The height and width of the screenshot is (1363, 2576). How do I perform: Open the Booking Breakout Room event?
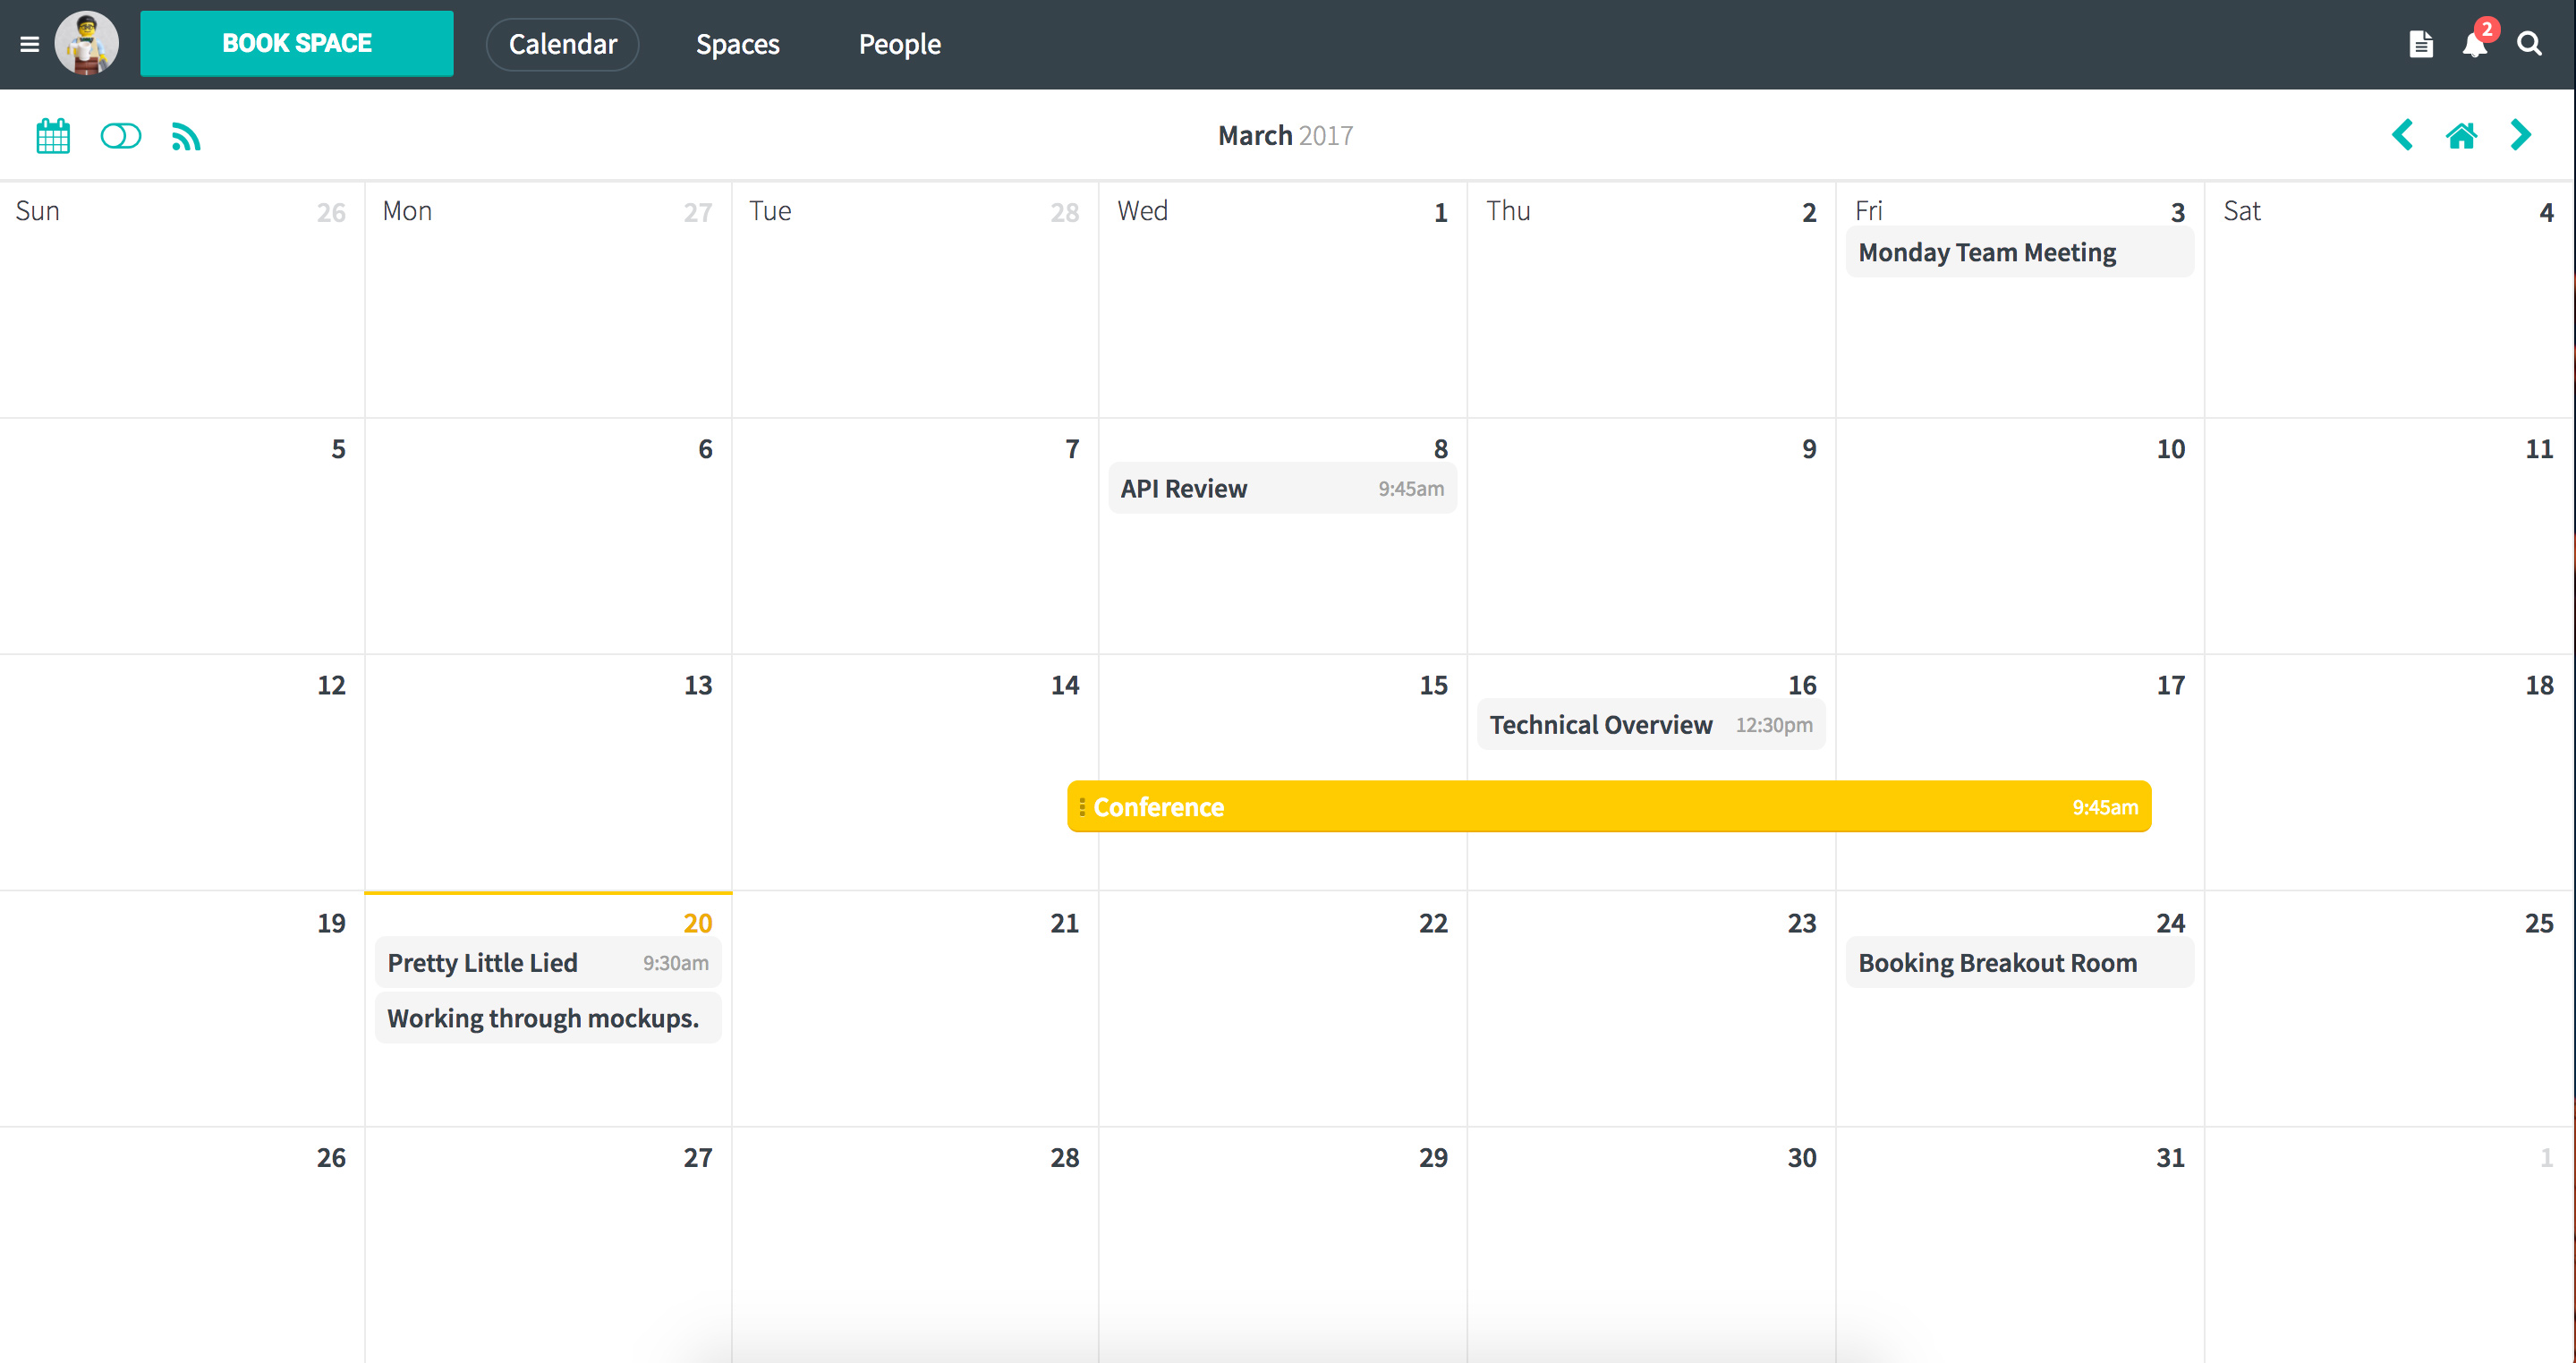coord(2019,962)
